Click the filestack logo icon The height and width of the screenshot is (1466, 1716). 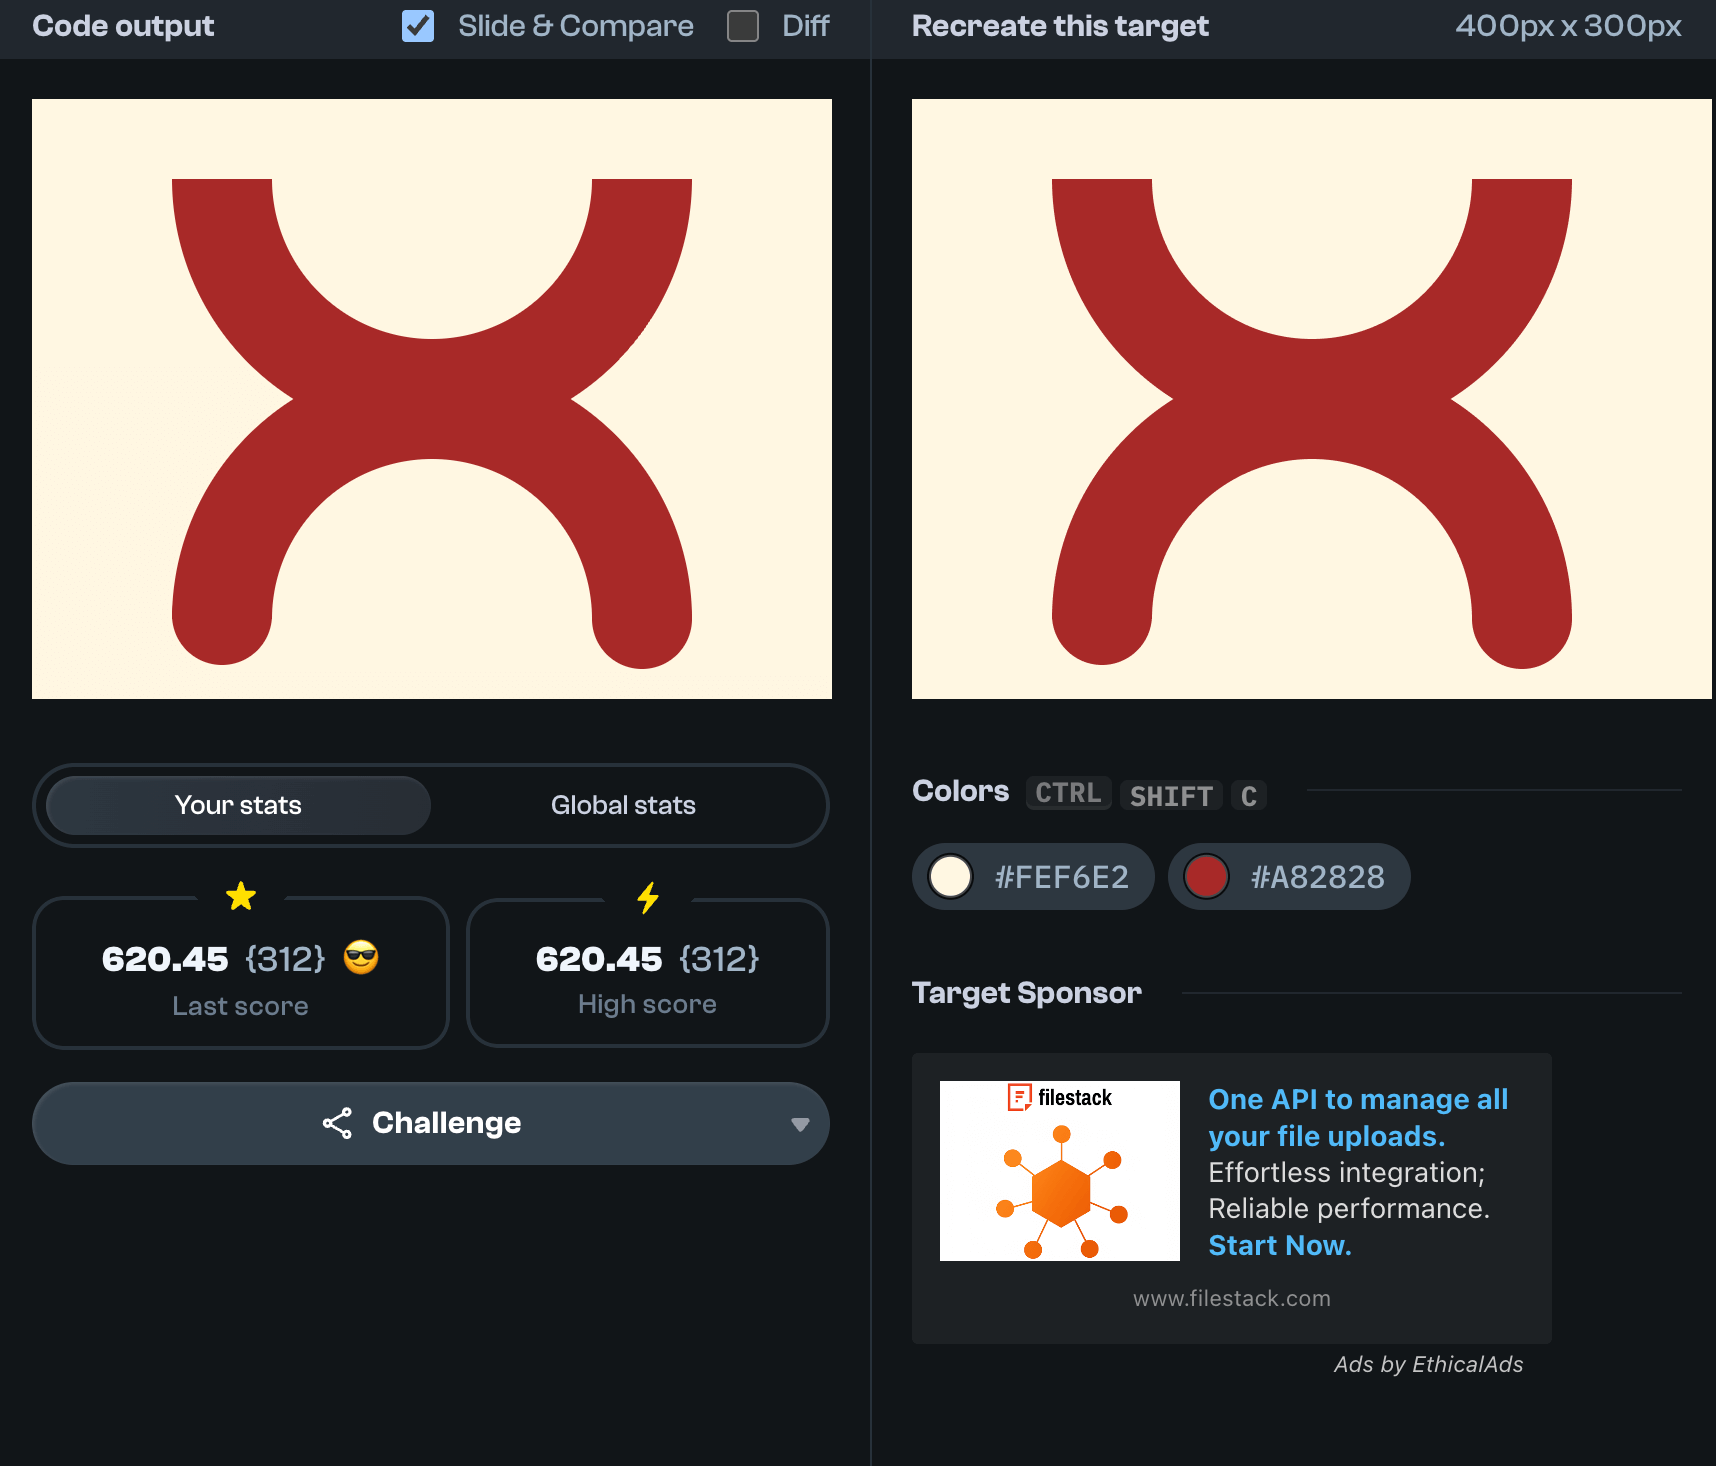[1019, 1097]
